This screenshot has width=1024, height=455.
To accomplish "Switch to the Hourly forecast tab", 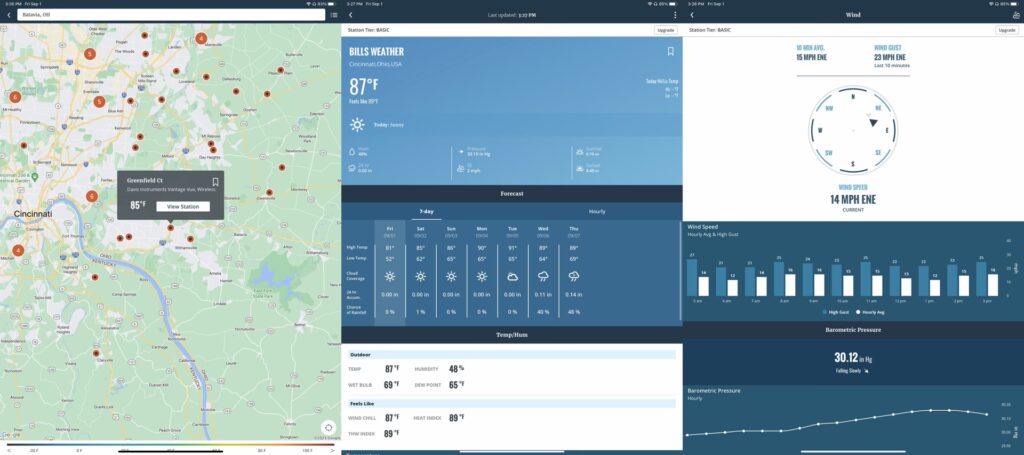I will click(x=597, y=211).
